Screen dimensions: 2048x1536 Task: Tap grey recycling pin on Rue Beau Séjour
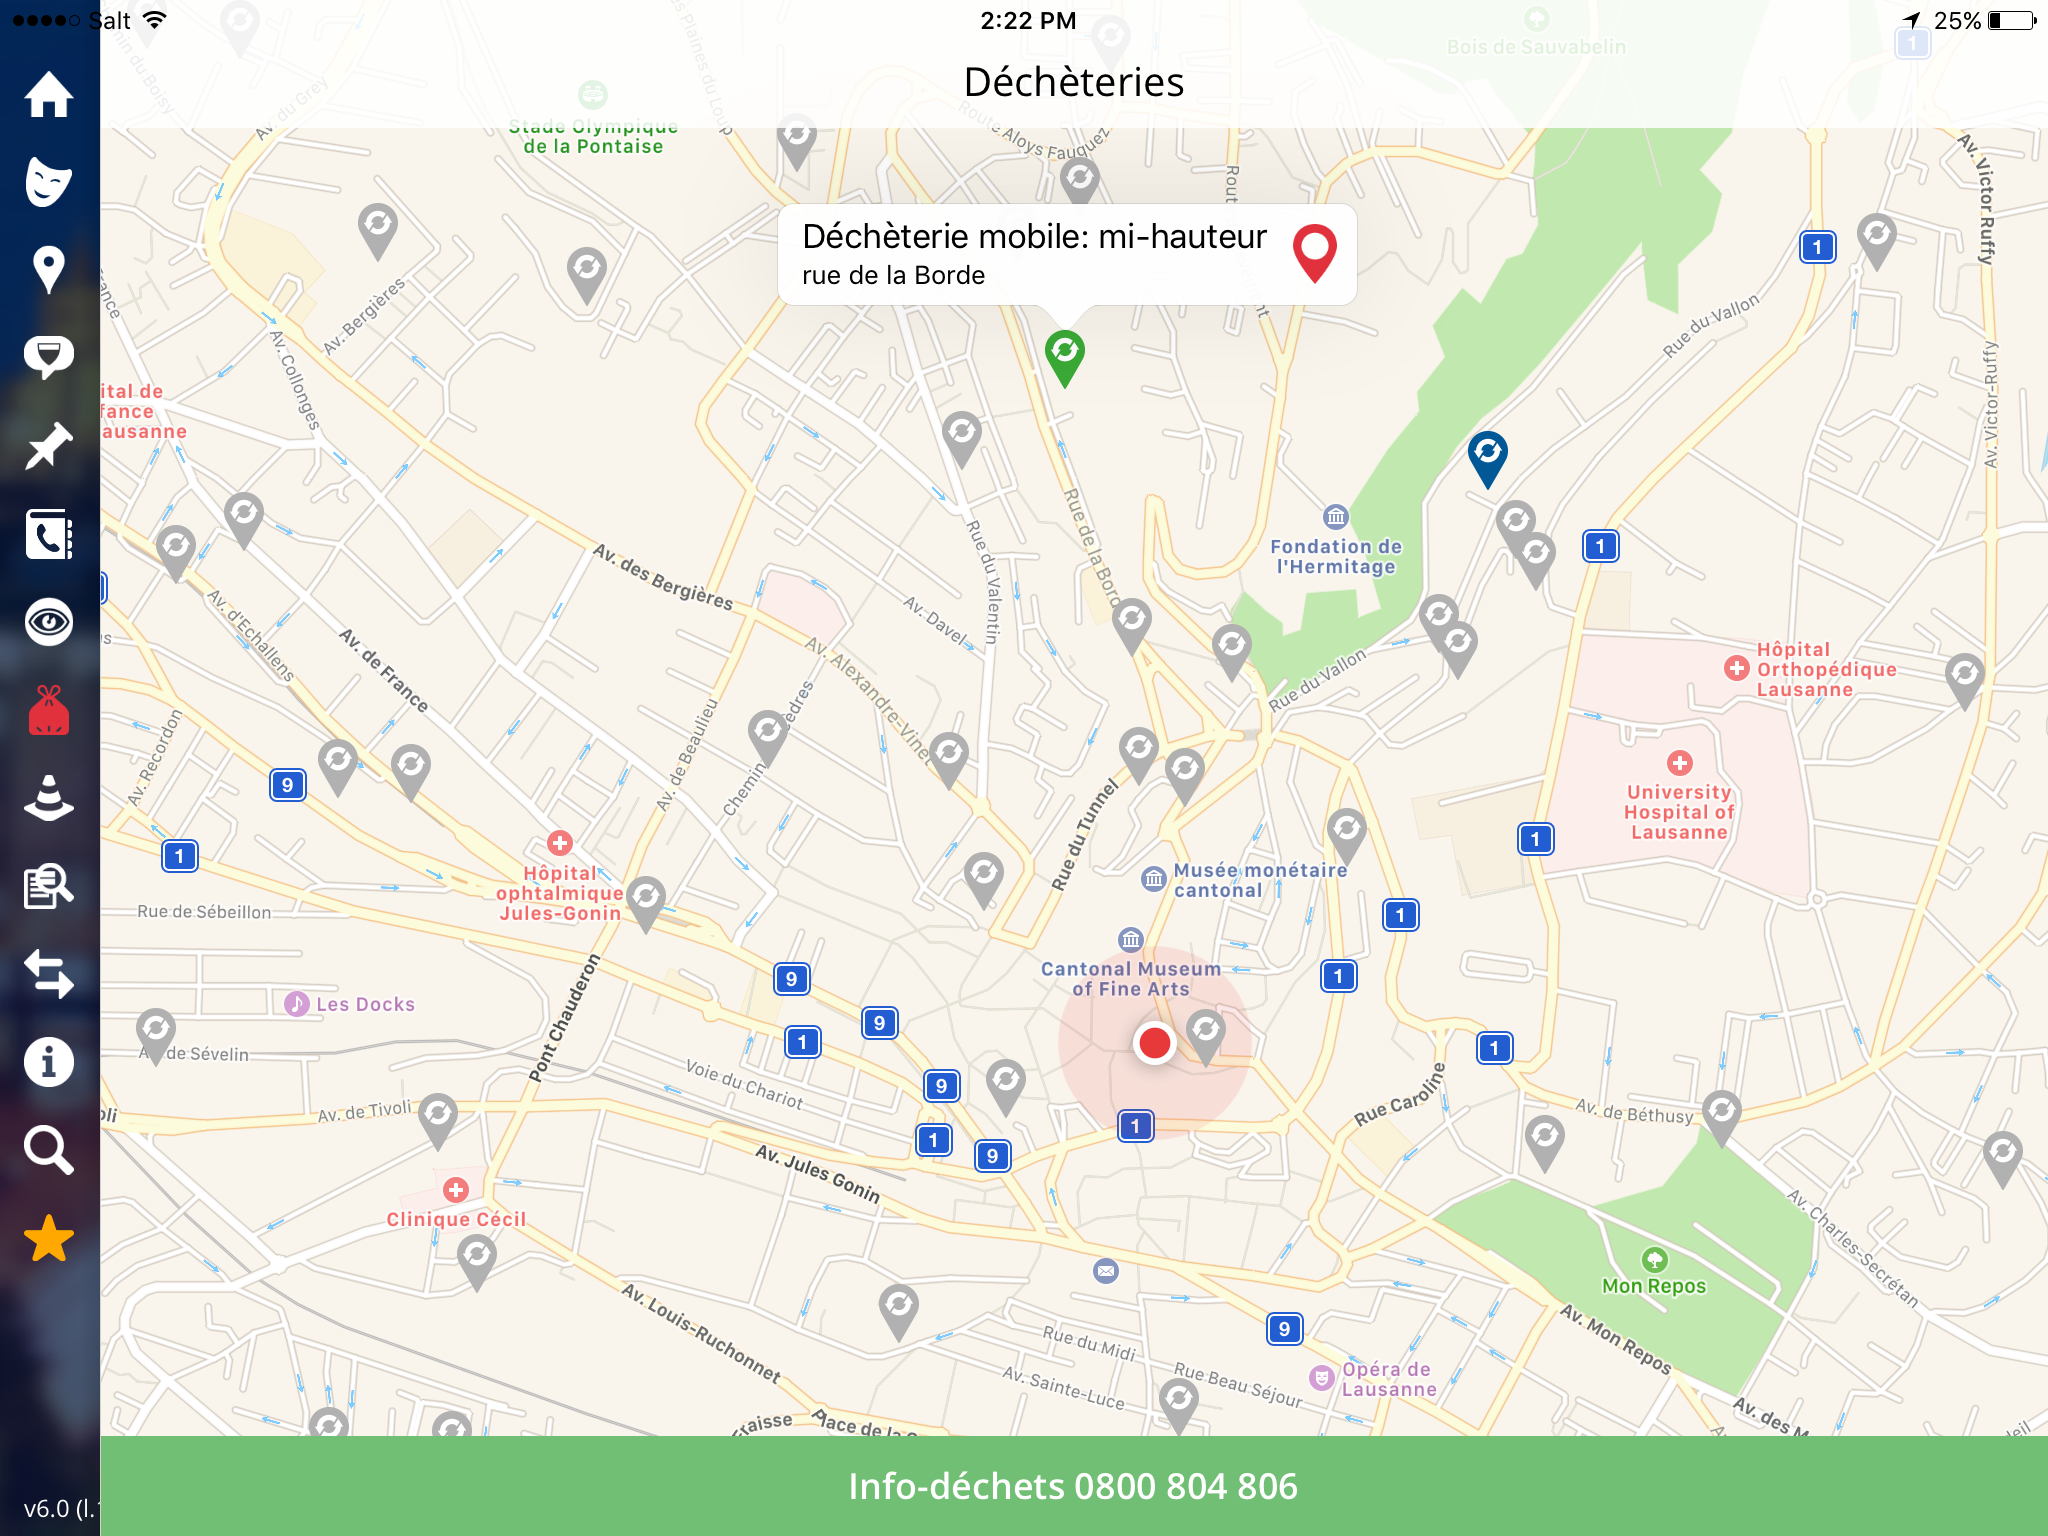click(x=1179, y=1405)
